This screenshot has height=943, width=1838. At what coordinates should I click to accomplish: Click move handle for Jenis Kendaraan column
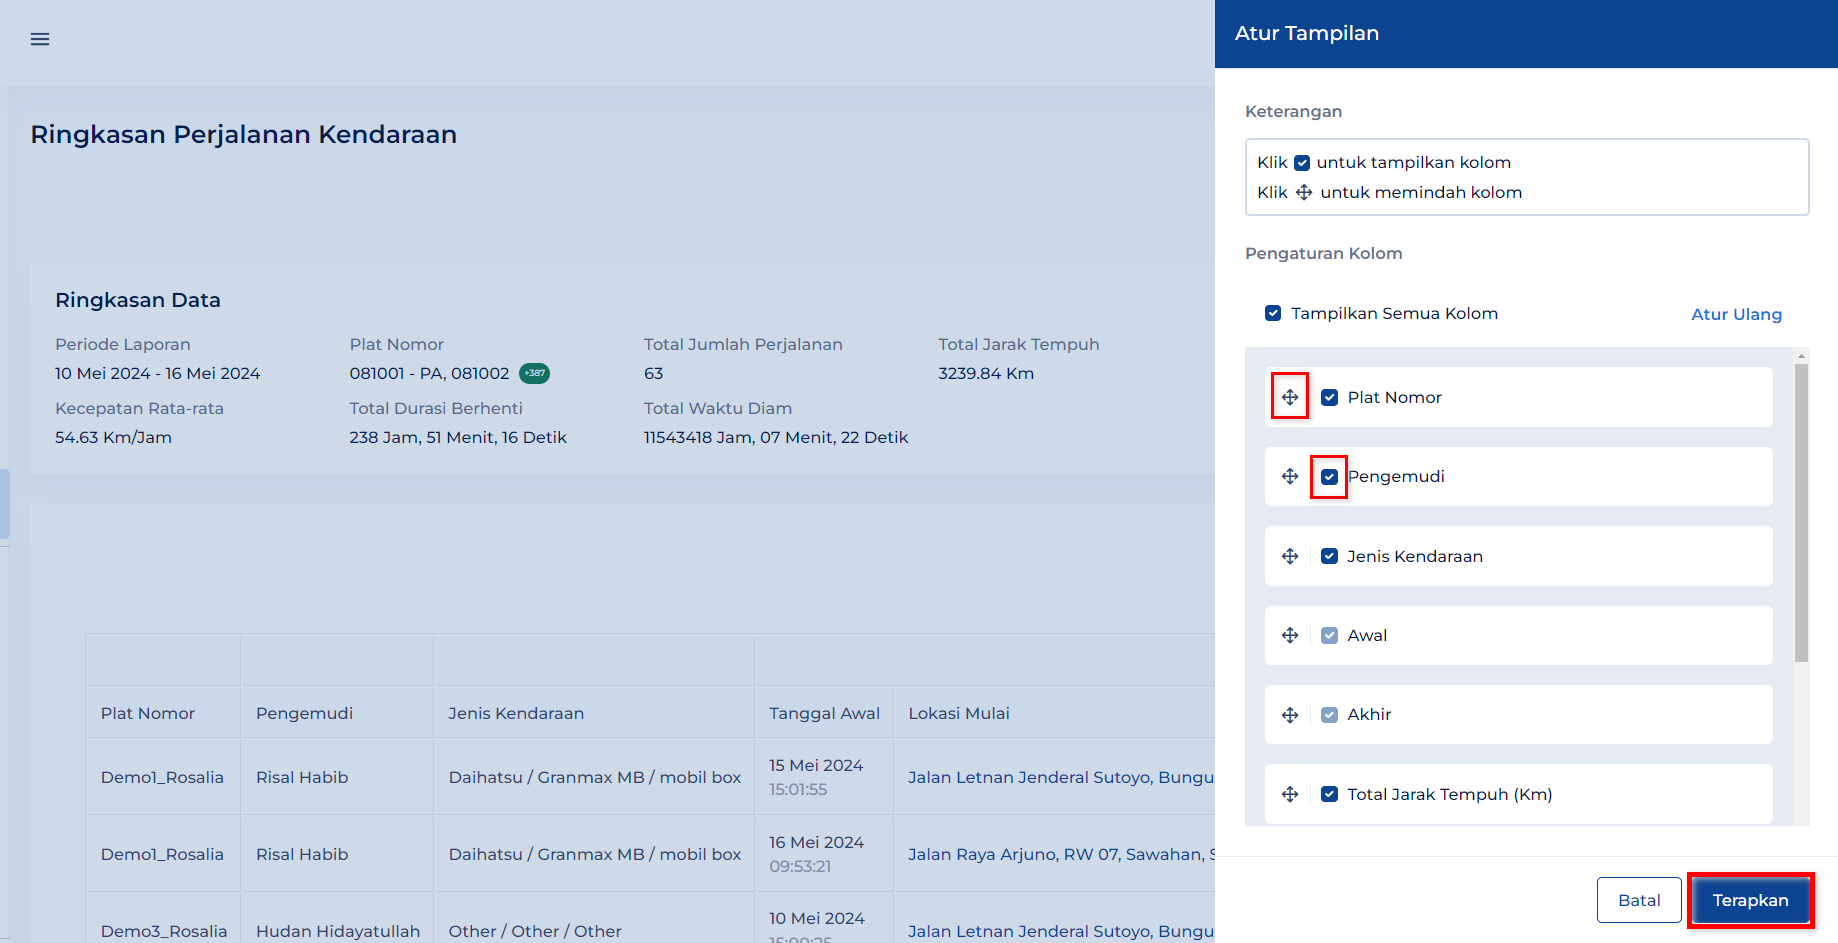coord(1290,556)
